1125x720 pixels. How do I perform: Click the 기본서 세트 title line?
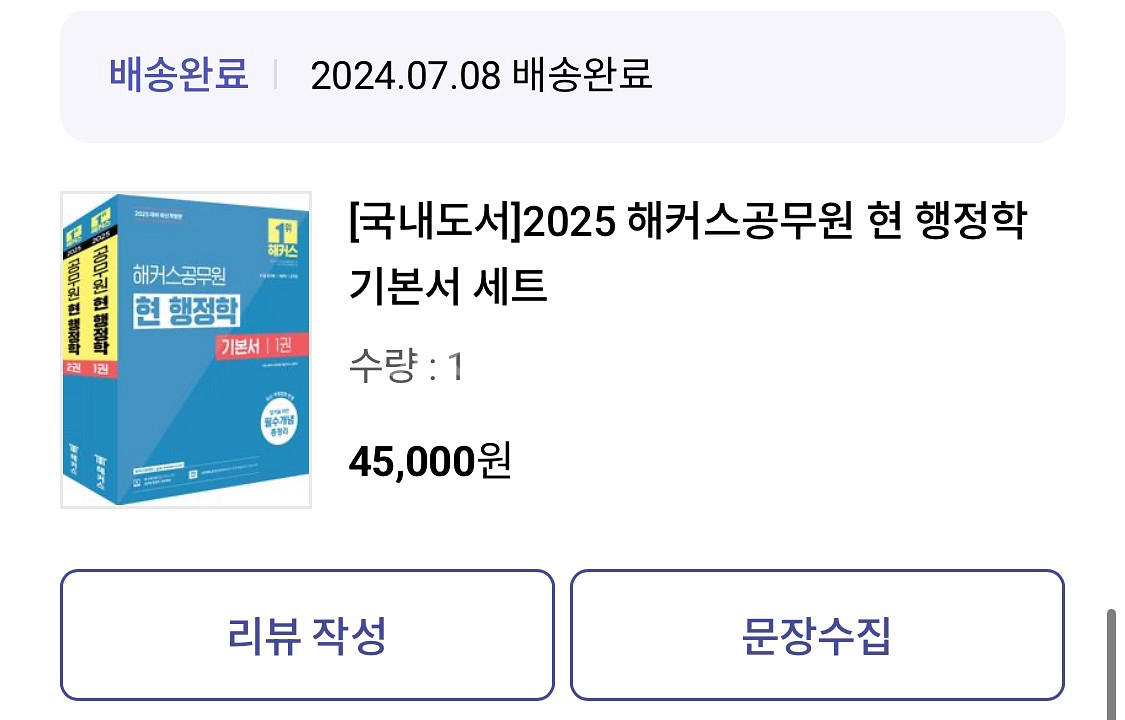(x=448, y=285)
